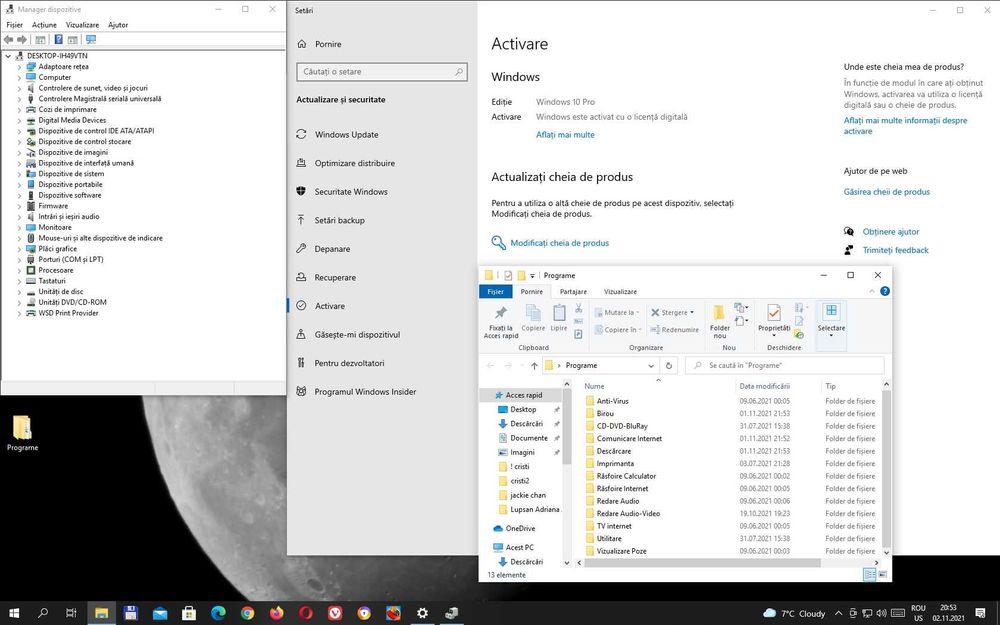Viewport: 1000px width, 625px height.
Task: Launch Opera from the taskbar
Action: point(305,613)
